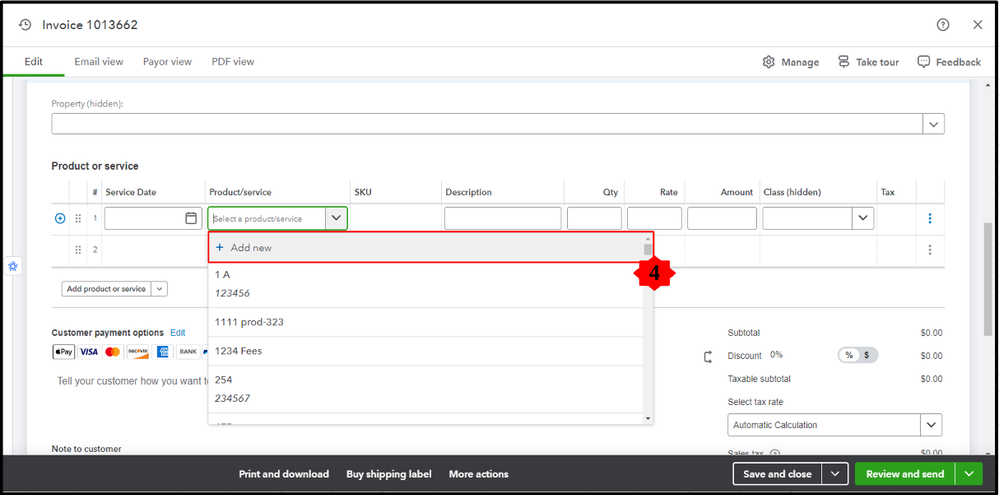
Task: Open the Service Date calendar picker icon
Action: [x=190, y=218]
